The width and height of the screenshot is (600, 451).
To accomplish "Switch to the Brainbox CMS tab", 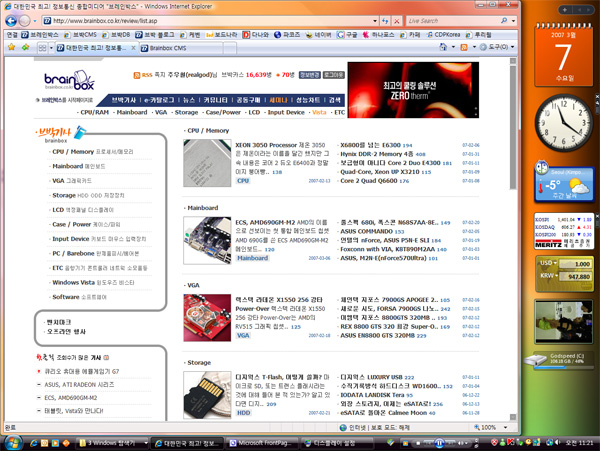I will click(x=181, y=48).
